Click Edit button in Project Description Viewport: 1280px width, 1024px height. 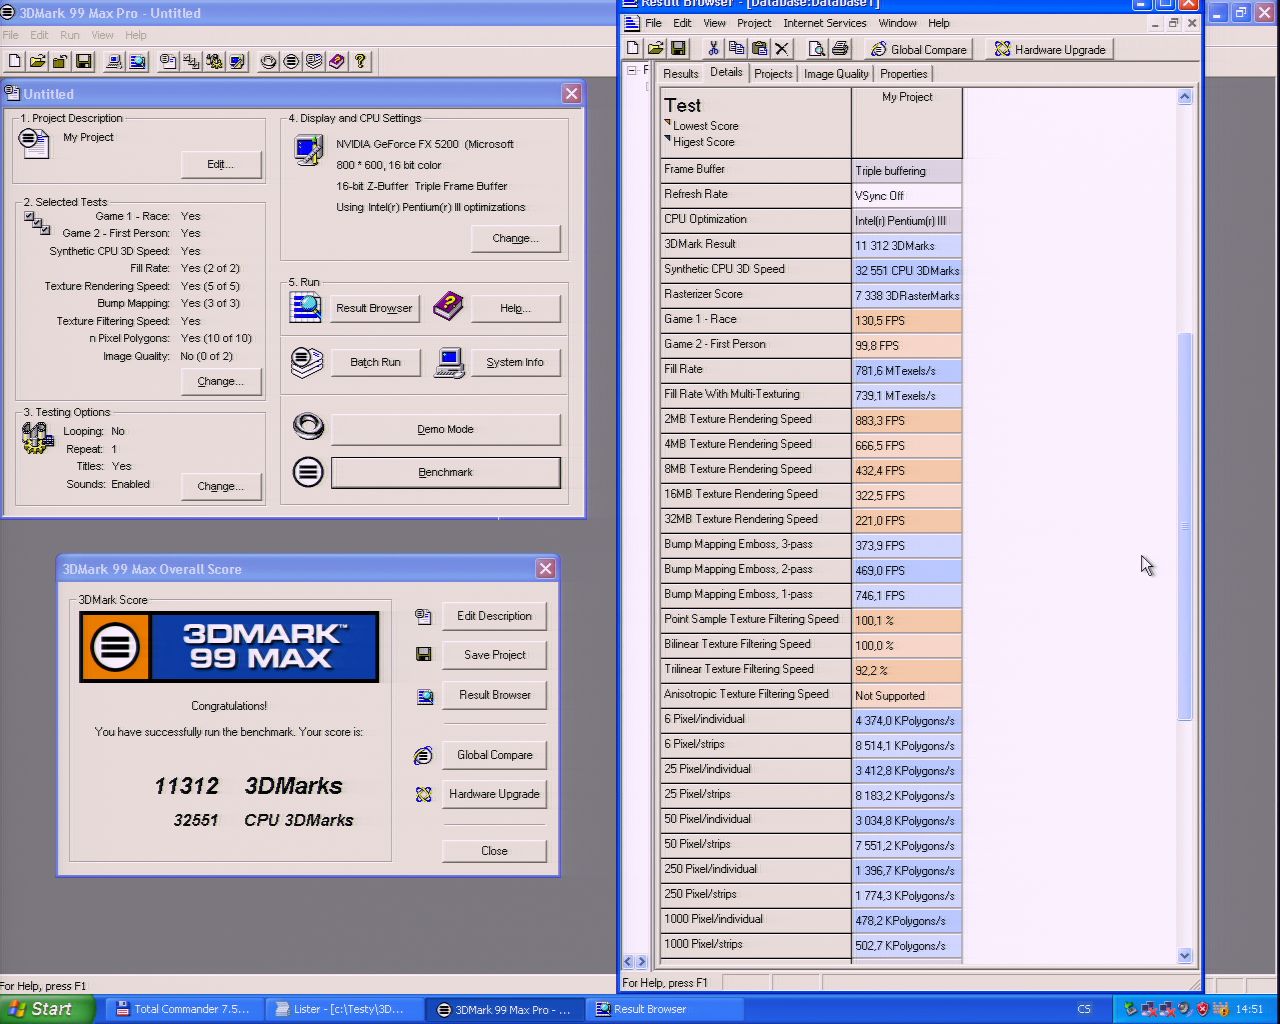(x=221, y=164)
